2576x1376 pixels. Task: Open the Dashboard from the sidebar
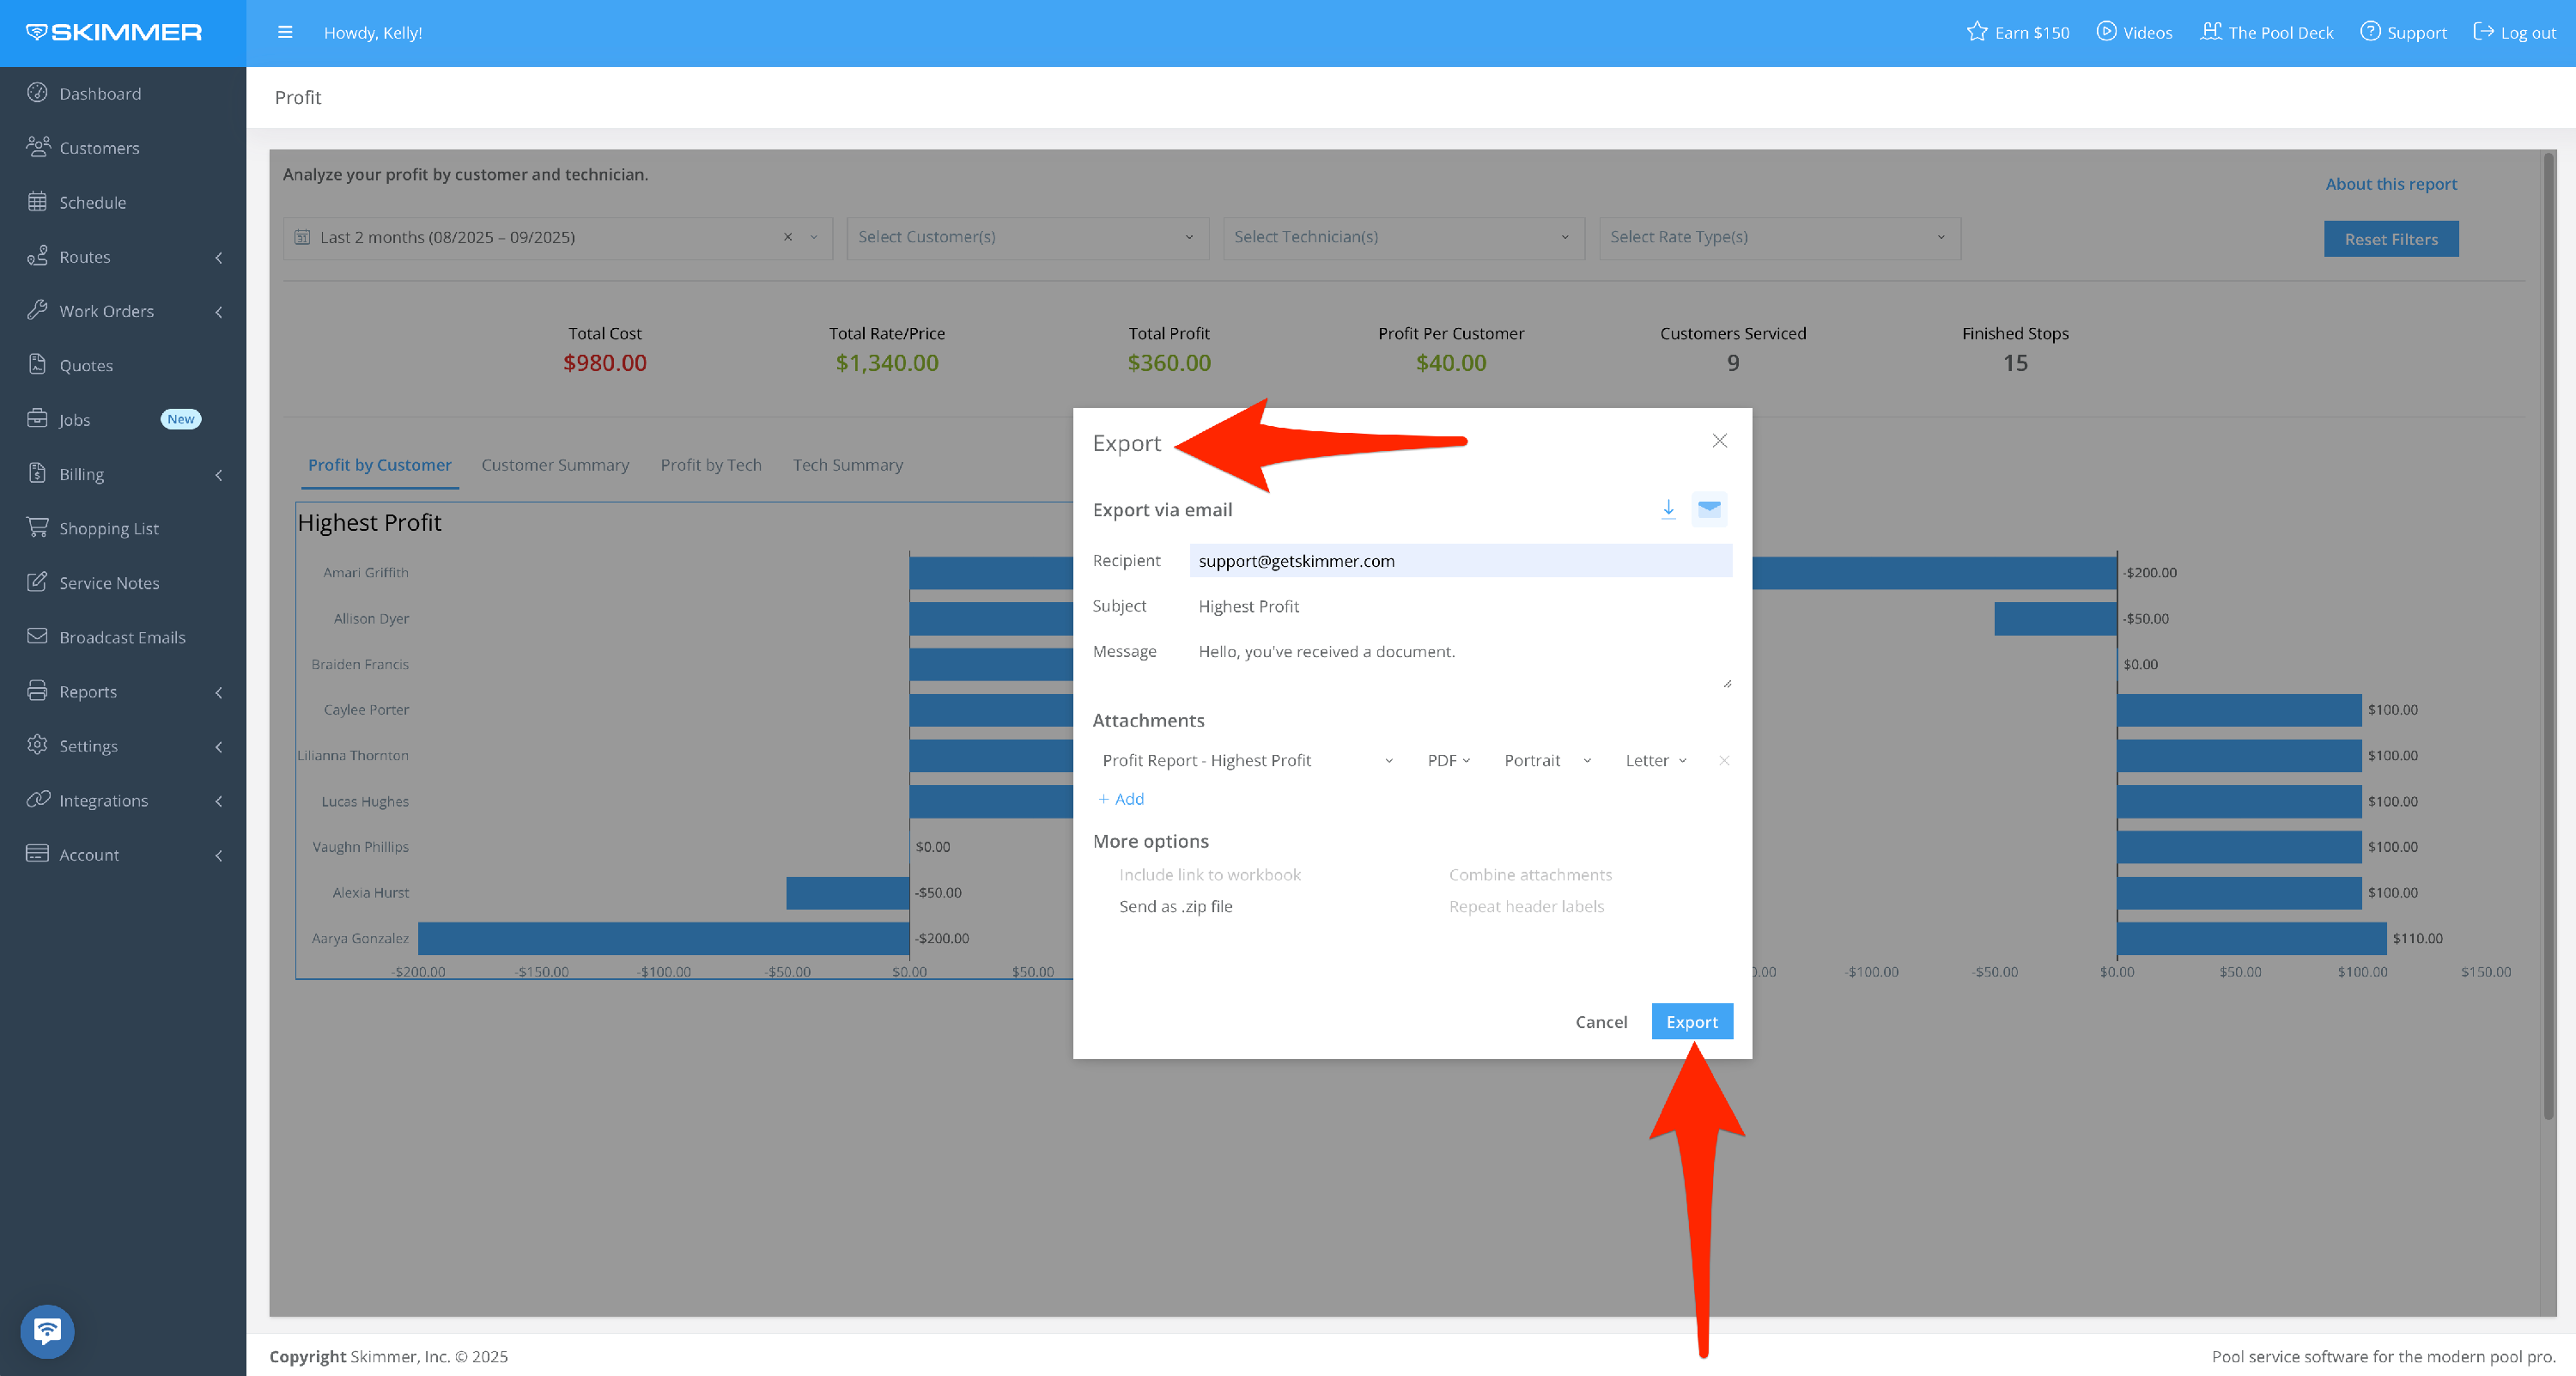99,93
